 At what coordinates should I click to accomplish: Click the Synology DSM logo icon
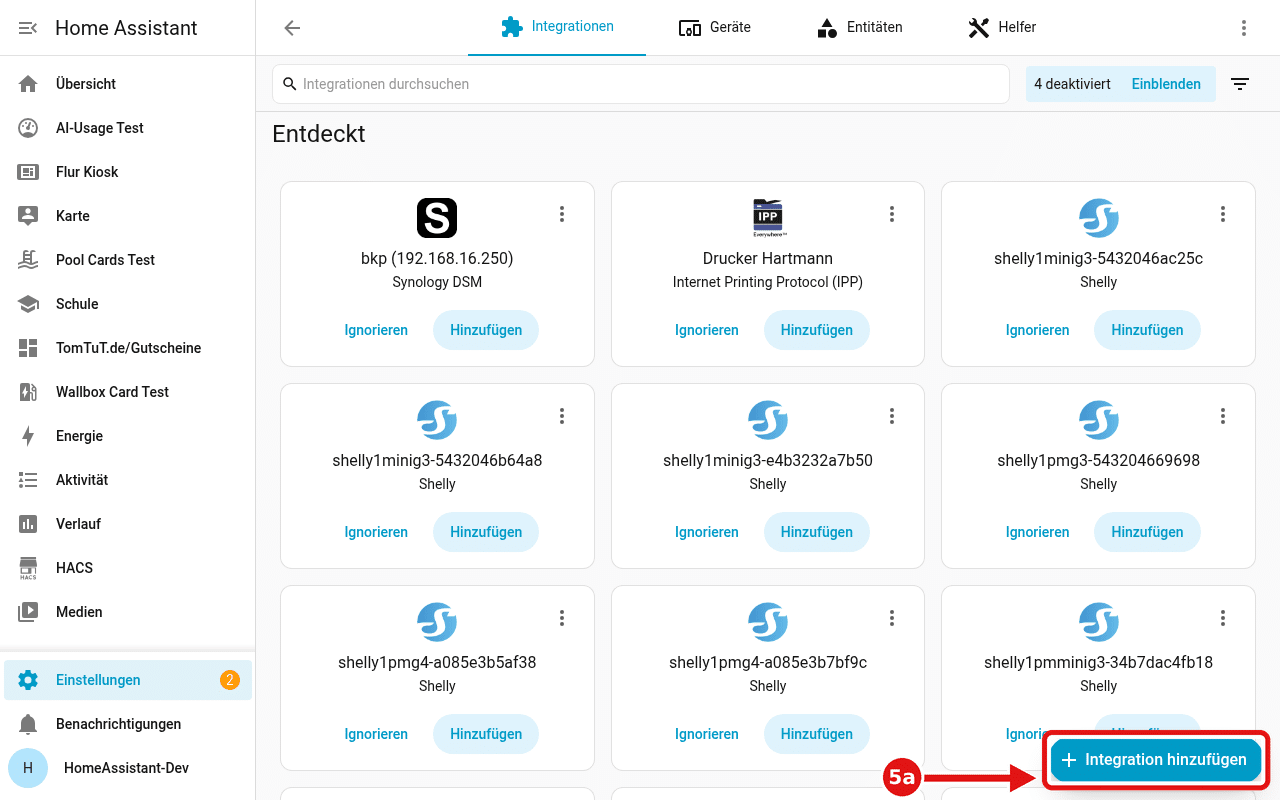(437, 218)
